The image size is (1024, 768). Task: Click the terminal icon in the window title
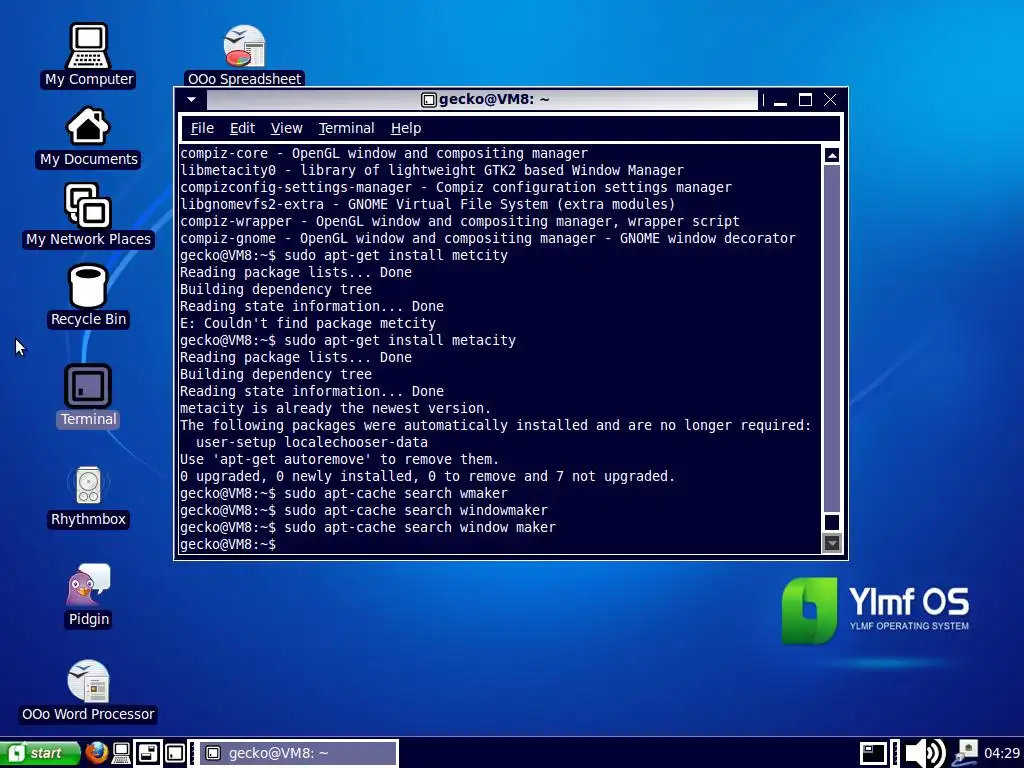[x=428, y=99]
